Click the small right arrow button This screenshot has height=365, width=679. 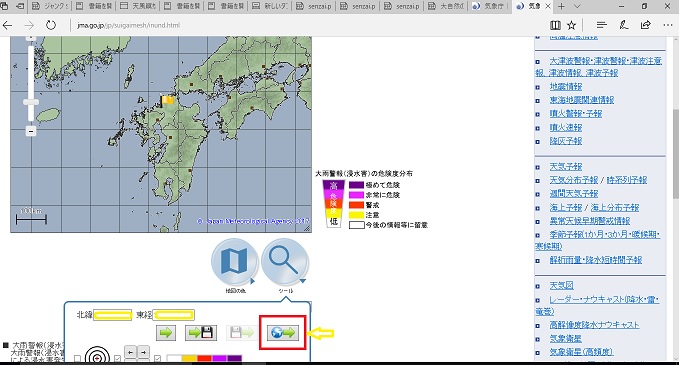coord(143,352)
